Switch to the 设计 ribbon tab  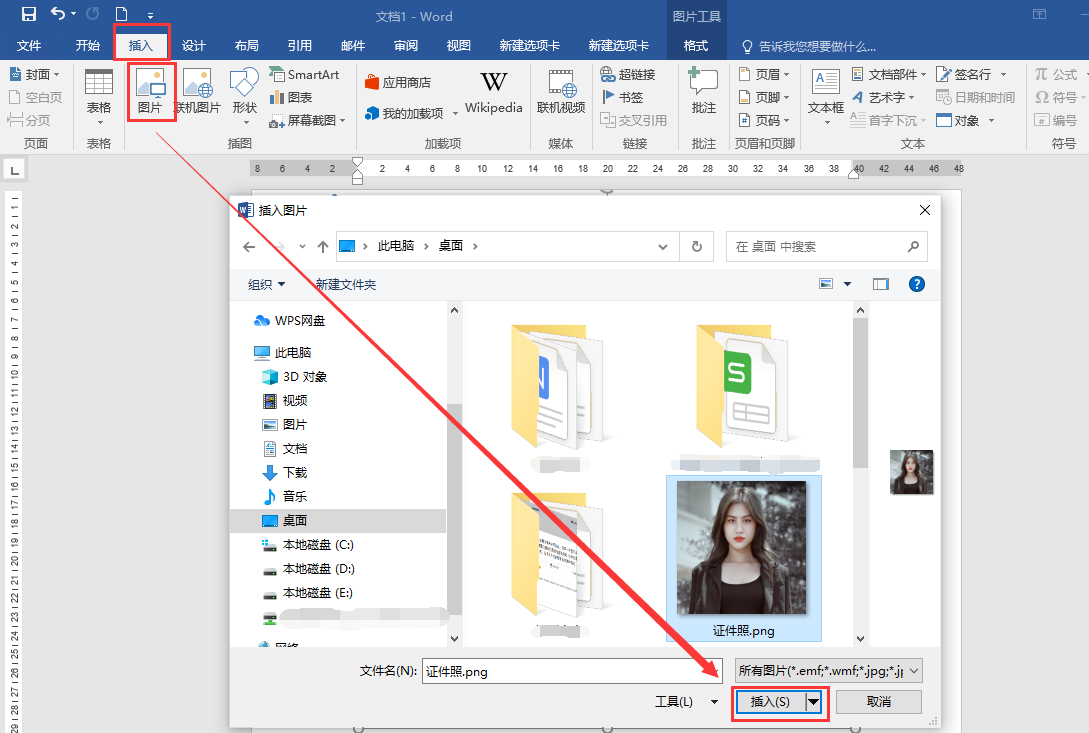click(x=193, y=44)
